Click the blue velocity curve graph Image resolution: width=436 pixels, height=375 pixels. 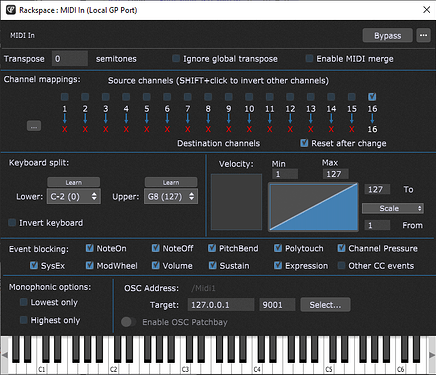313,207
